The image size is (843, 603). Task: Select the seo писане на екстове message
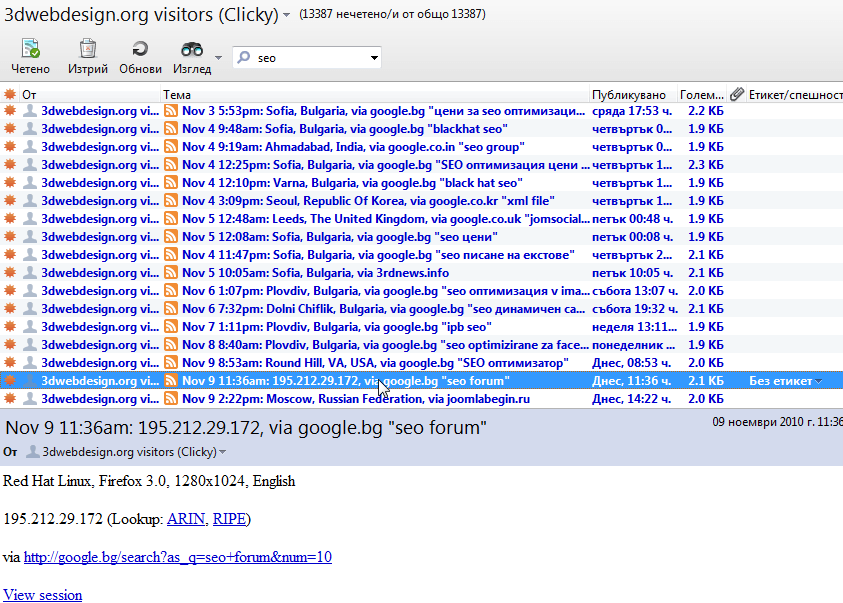422,255
